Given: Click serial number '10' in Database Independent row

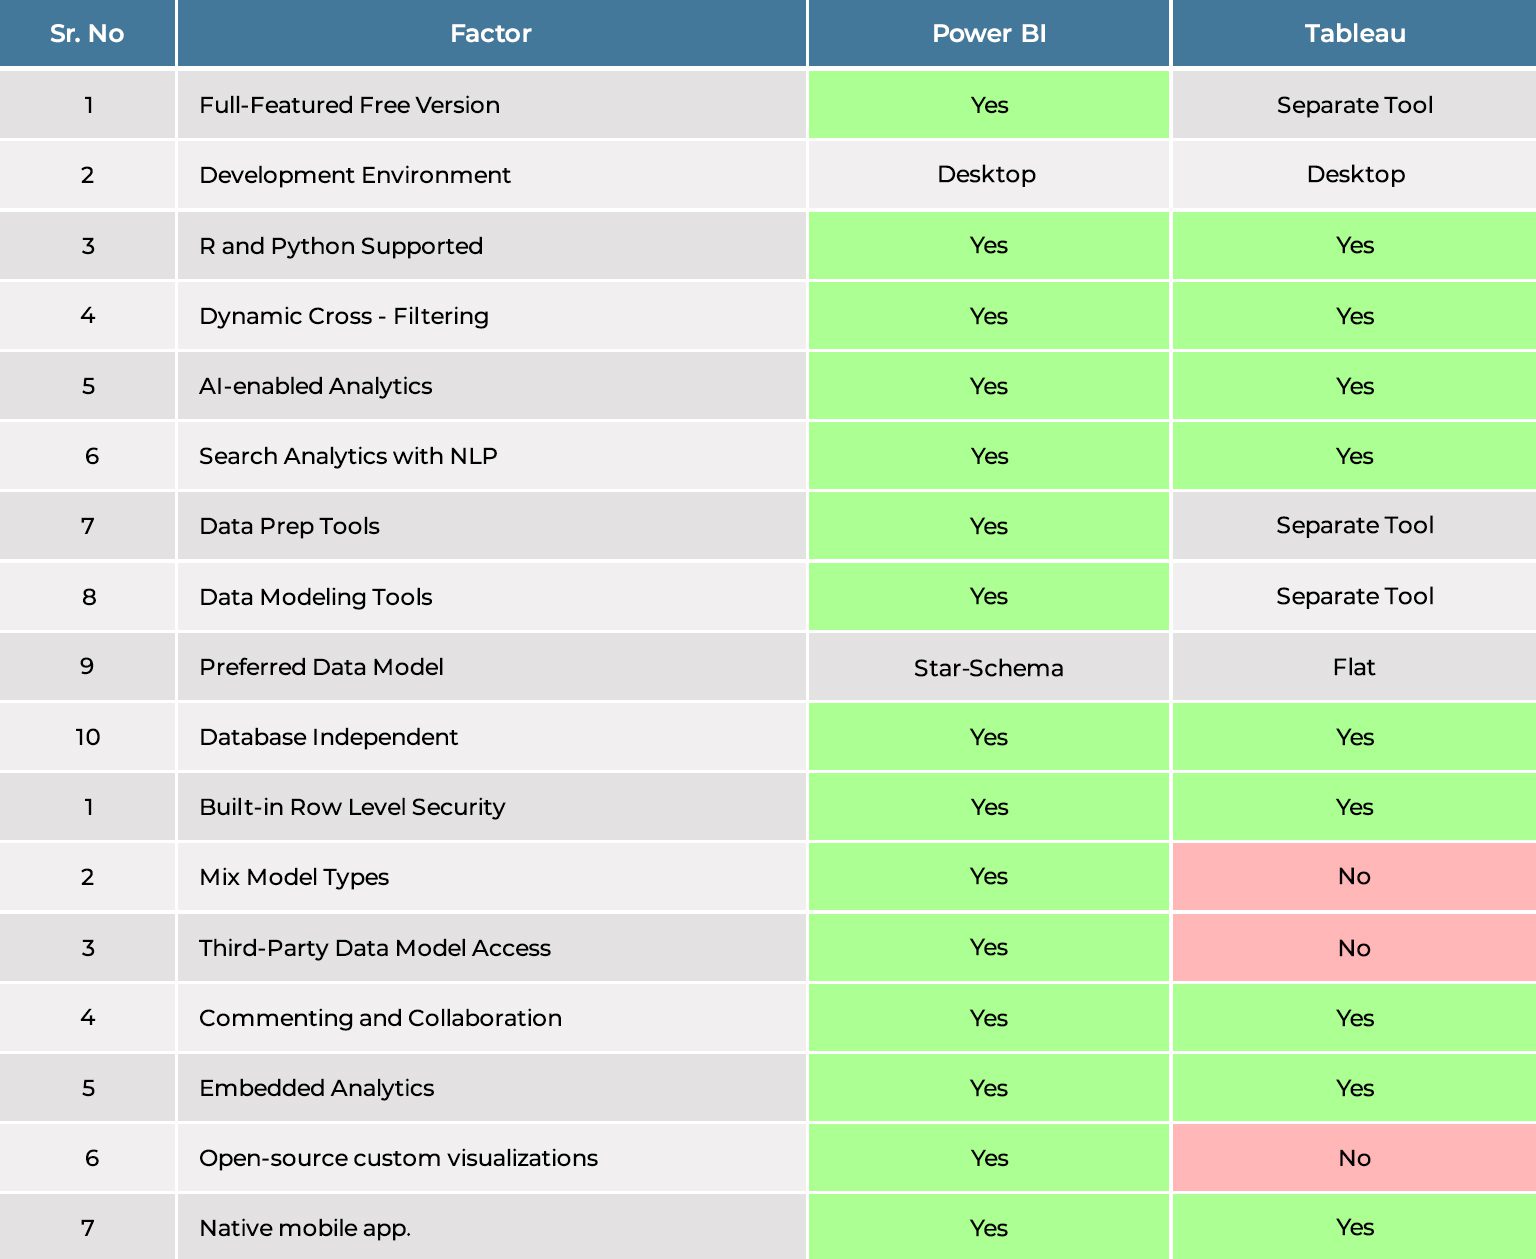Looking at the screenshot, I should pos(88,737).
